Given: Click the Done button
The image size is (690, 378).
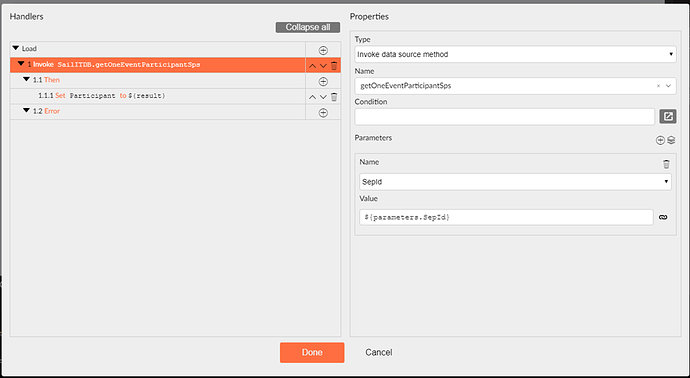Looking at the screenshot, I should (x=312, y=352).
